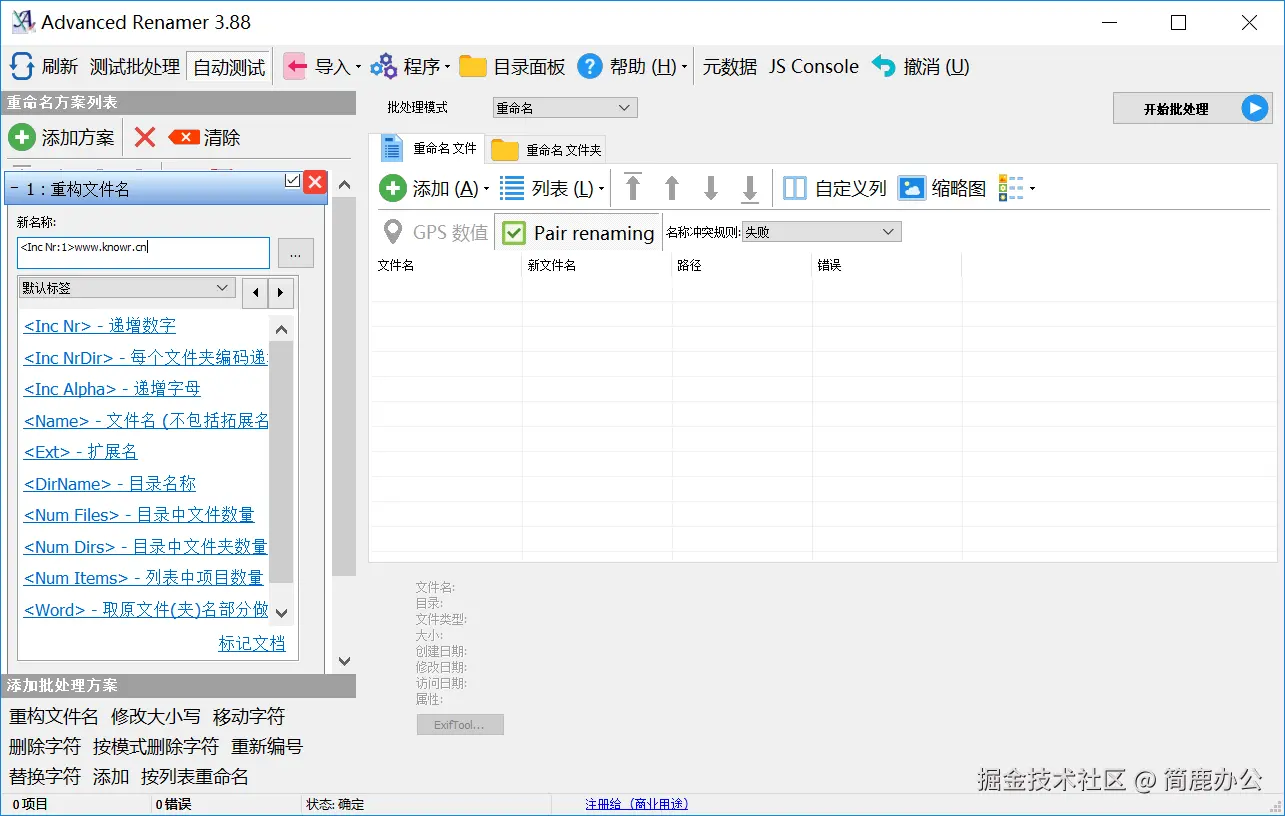Click the Start Batch play icon
This screenshot has width=1285, height=816.
(1255, 108)
